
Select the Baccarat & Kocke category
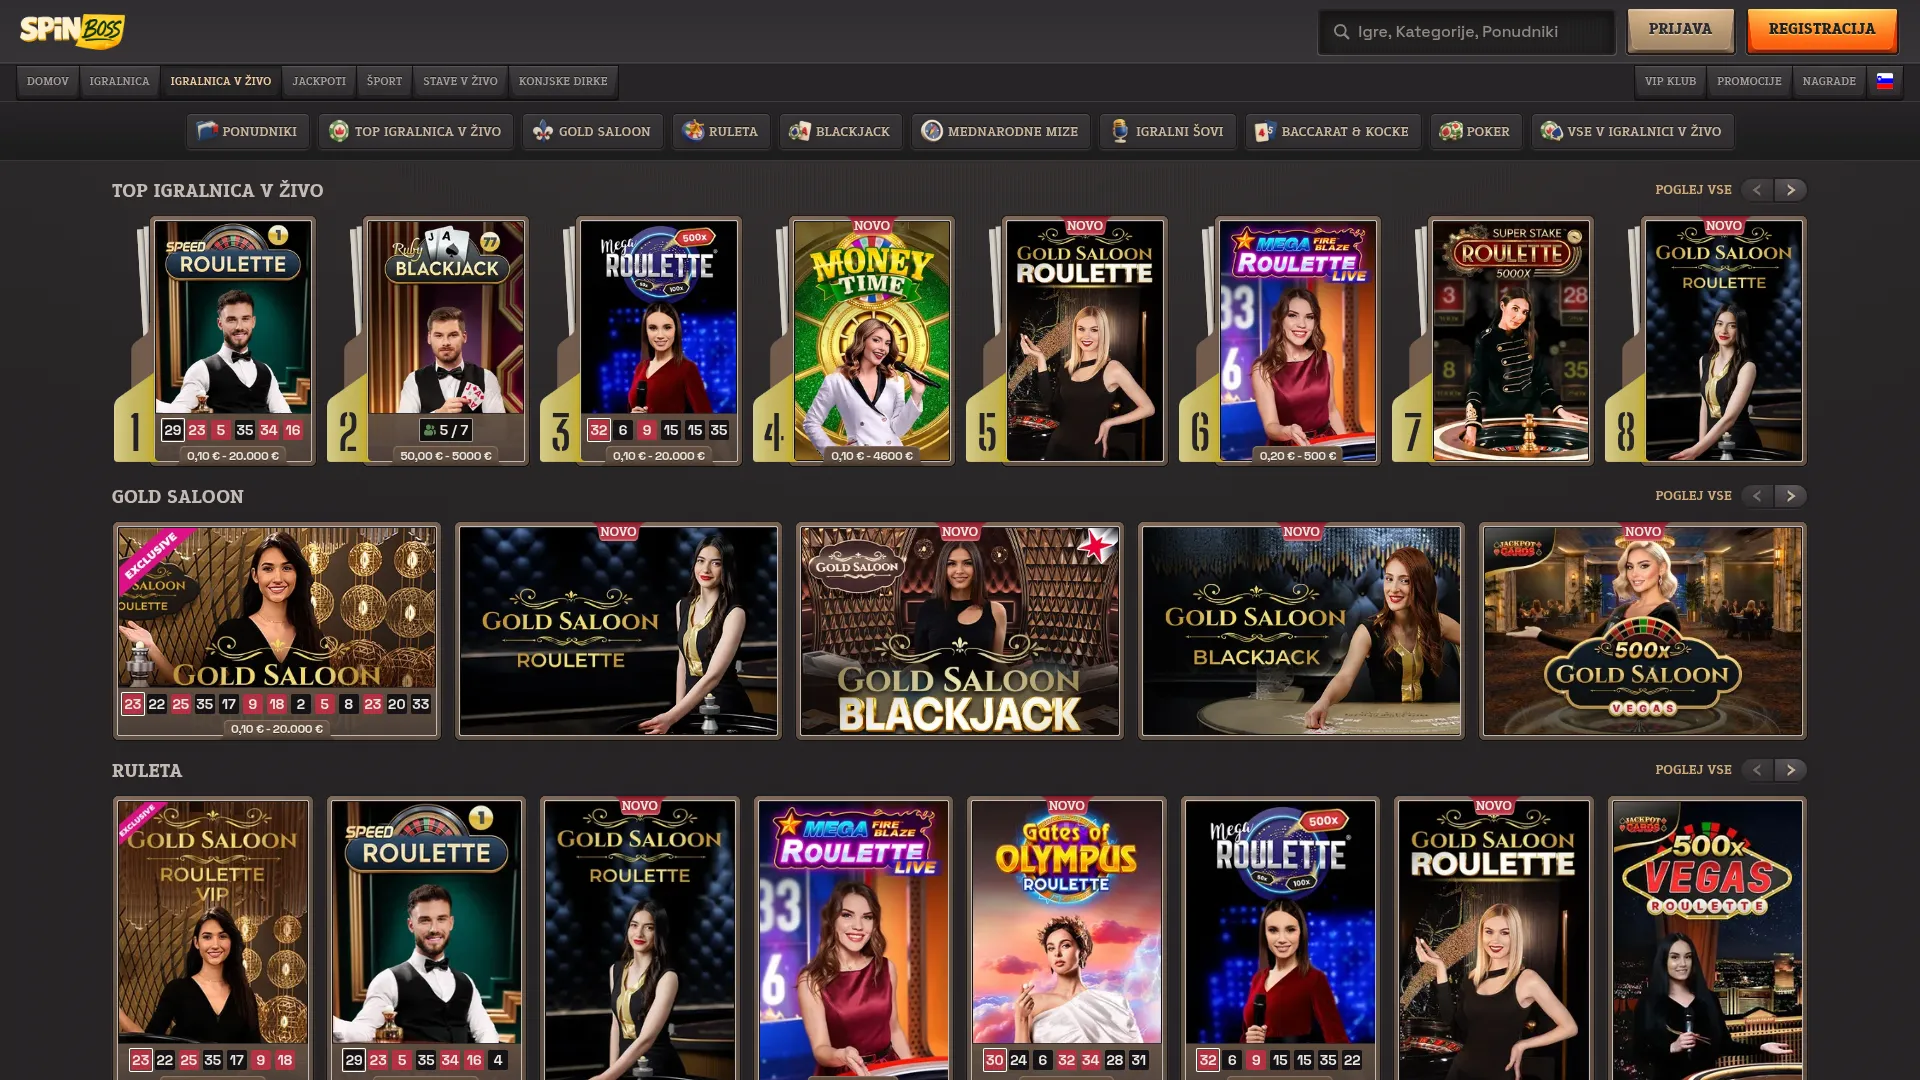pyautogui.click(x=1333, y=131)
